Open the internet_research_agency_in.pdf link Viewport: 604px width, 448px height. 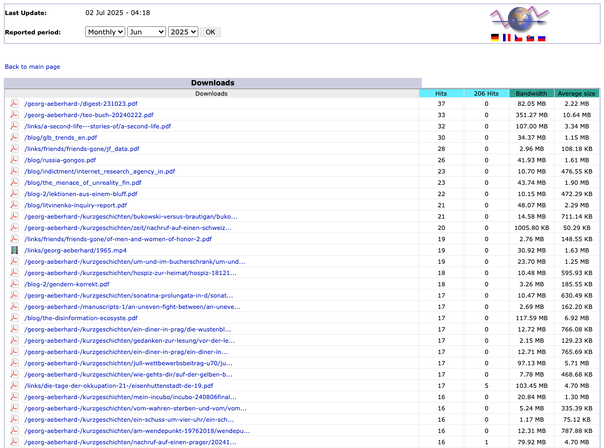(x=100, y=171)
